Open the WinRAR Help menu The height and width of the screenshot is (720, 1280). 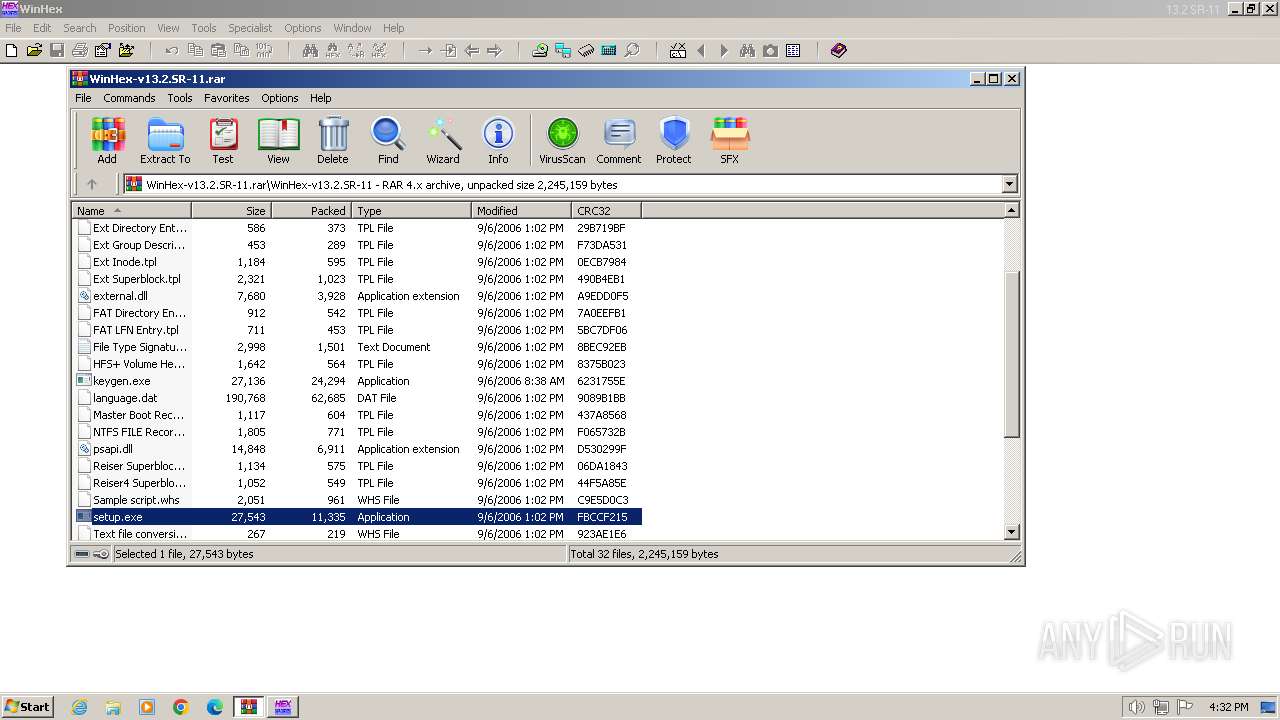[320, 98]
